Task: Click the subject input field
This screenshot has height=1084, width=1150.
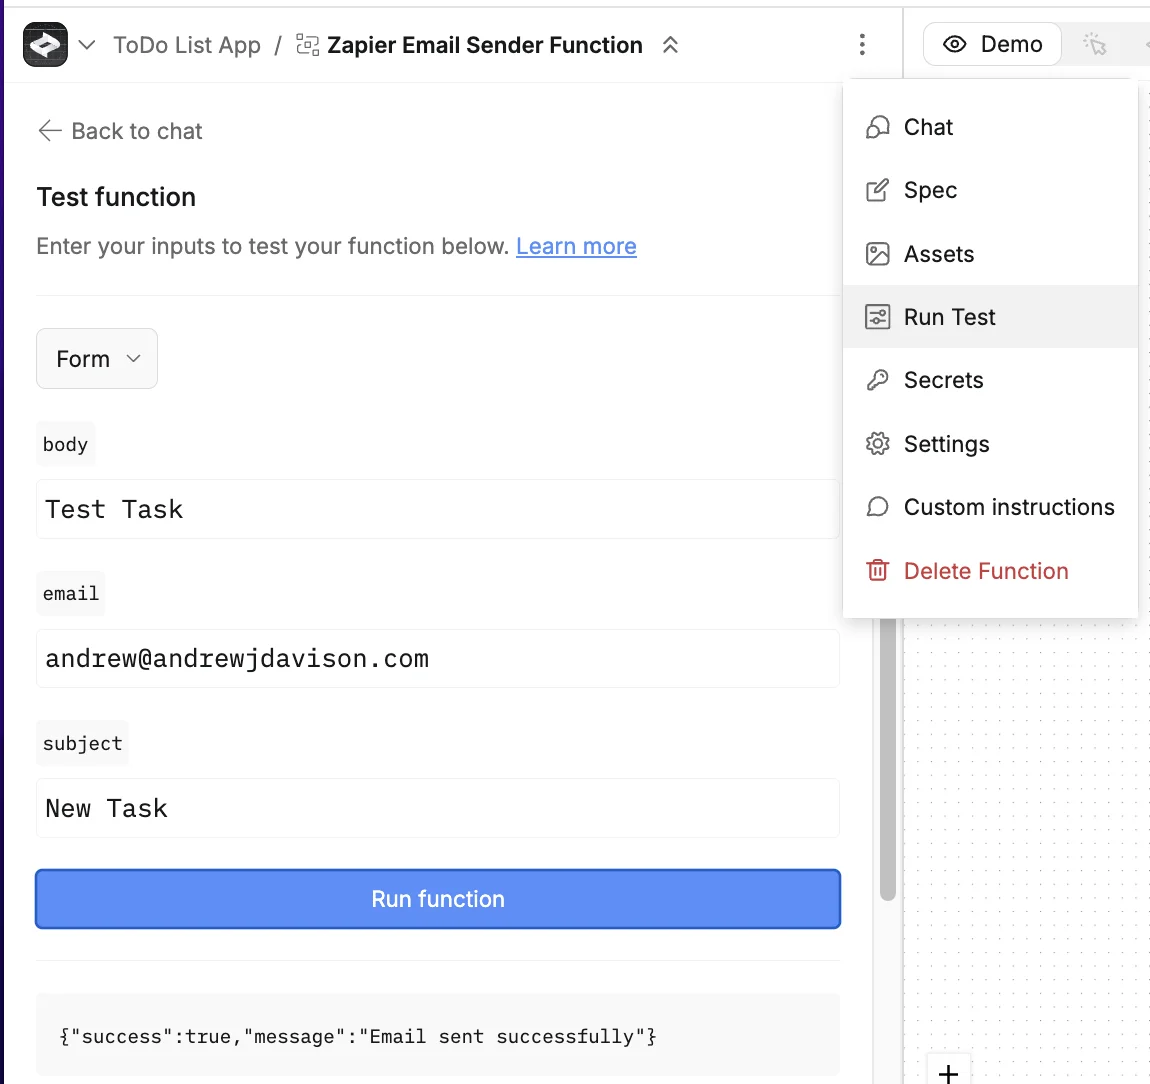Action: point(438,808)
